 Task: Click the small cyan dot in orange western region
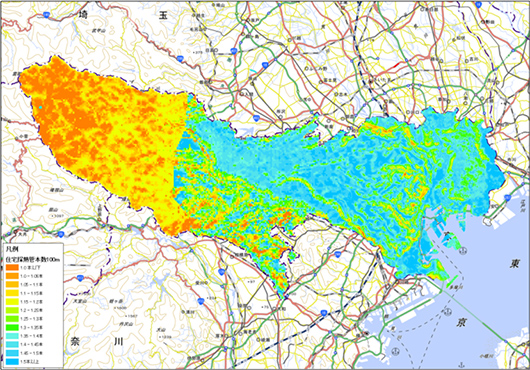click(40, 107)
